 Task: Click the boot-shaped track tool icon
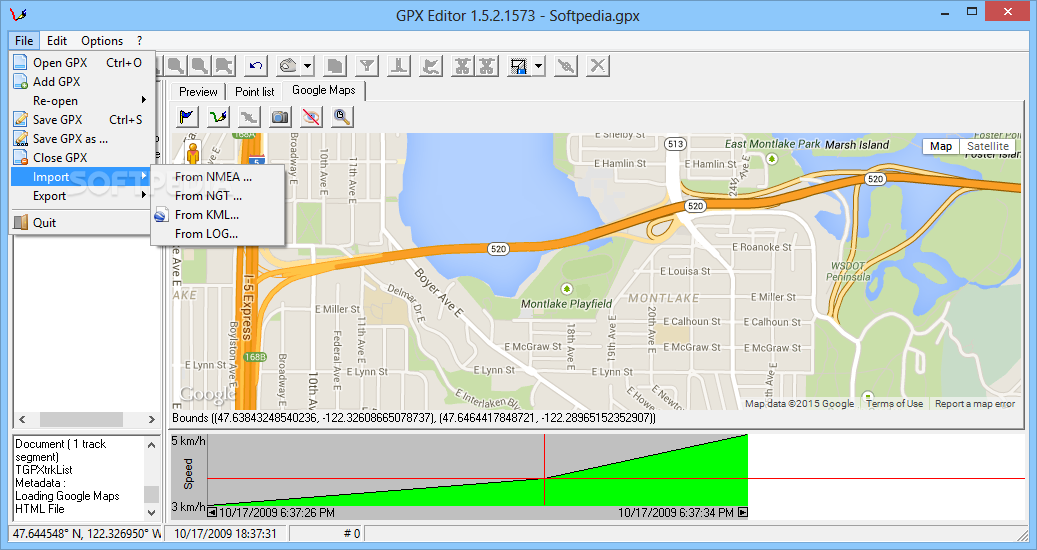pos(399,65)
